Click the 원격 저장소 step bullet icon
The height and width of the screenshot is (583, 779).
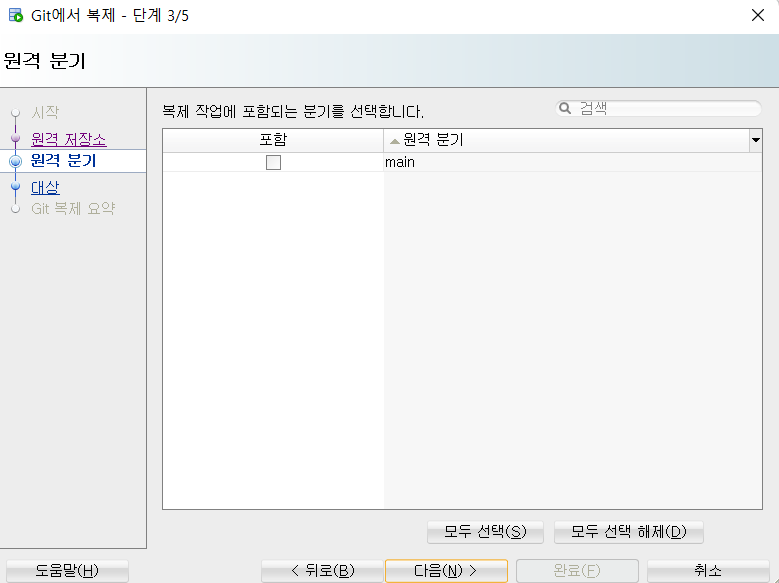16,138
